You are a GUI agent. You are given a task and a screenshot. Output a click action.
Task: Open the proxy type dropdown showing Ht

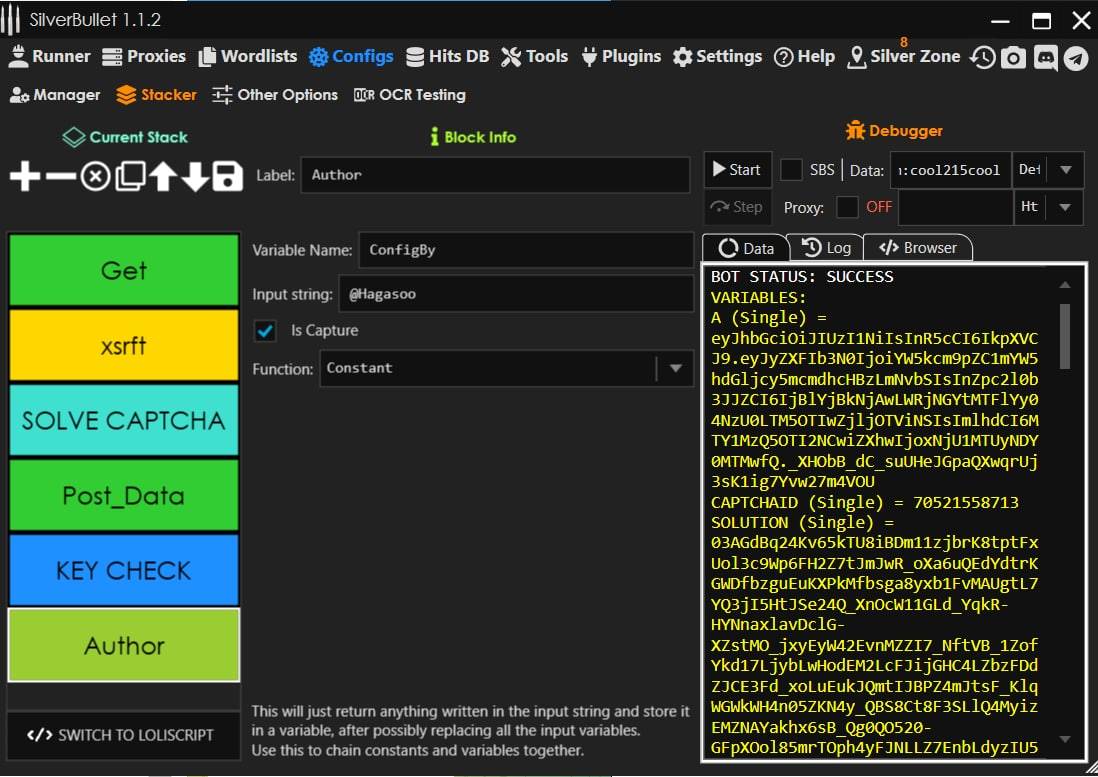[1066, 207]
